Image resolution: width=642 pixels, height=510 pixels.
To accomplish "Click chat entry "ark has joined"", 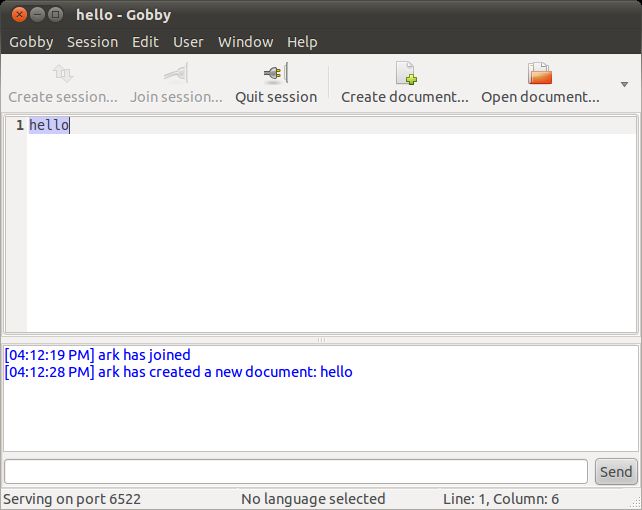I will (x=97, y=354).
